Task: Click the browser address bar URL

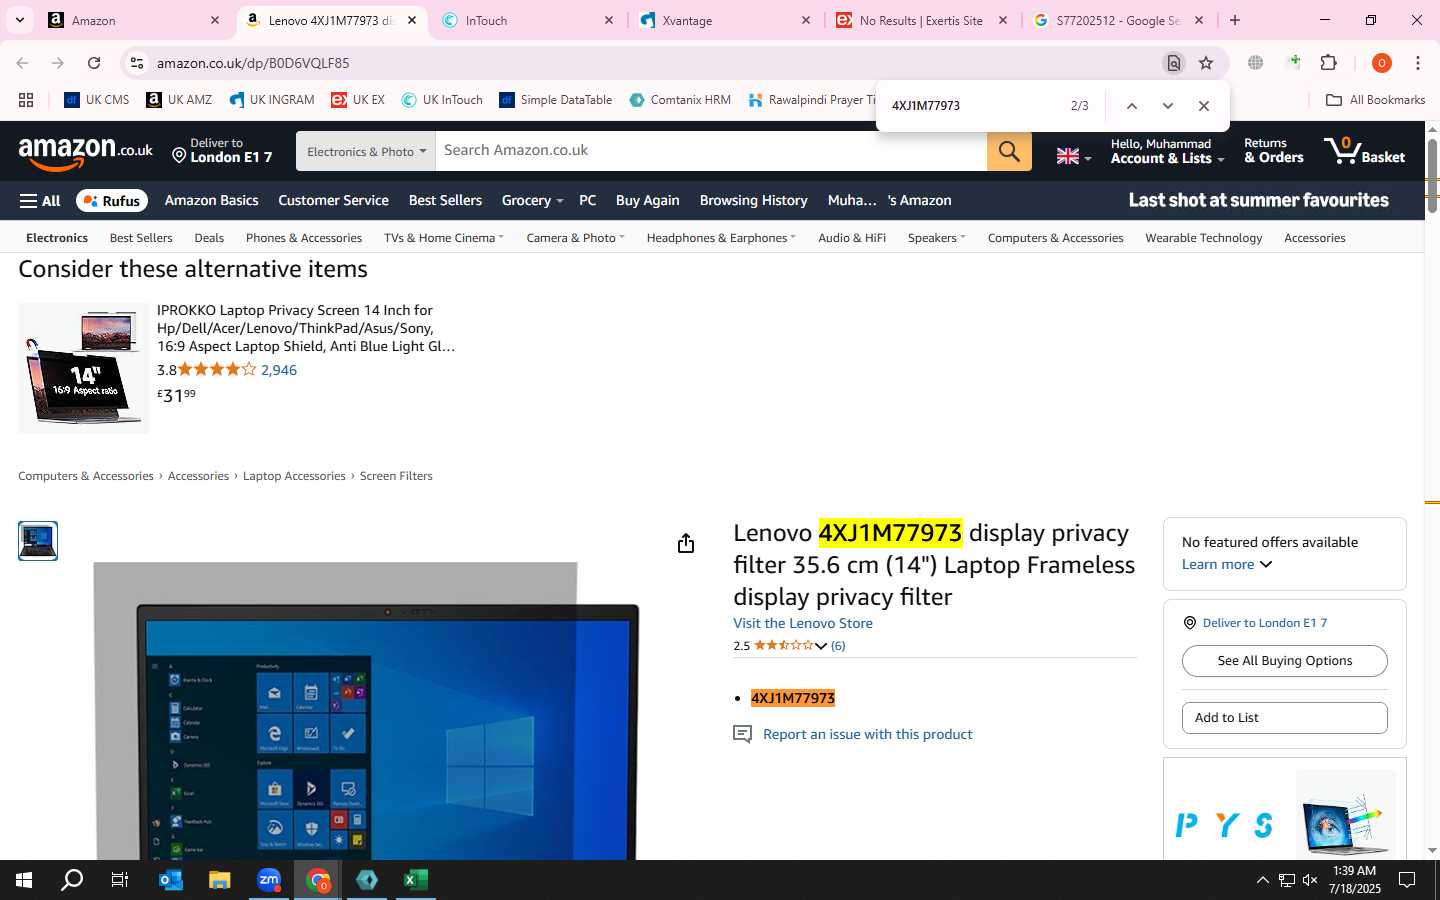Action: tap(253, 63)
